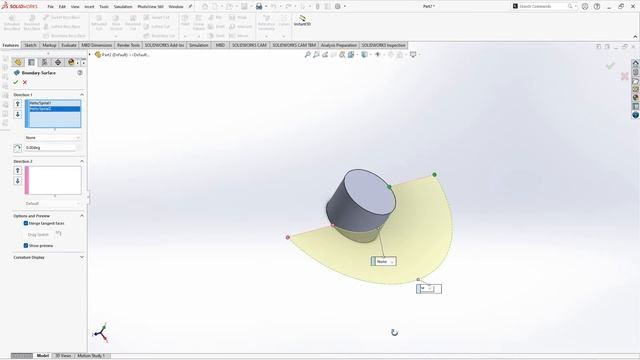This screenshot has height=360, width=640.
Task: Collapse Direction 1 section
Action: coord(82,95)
